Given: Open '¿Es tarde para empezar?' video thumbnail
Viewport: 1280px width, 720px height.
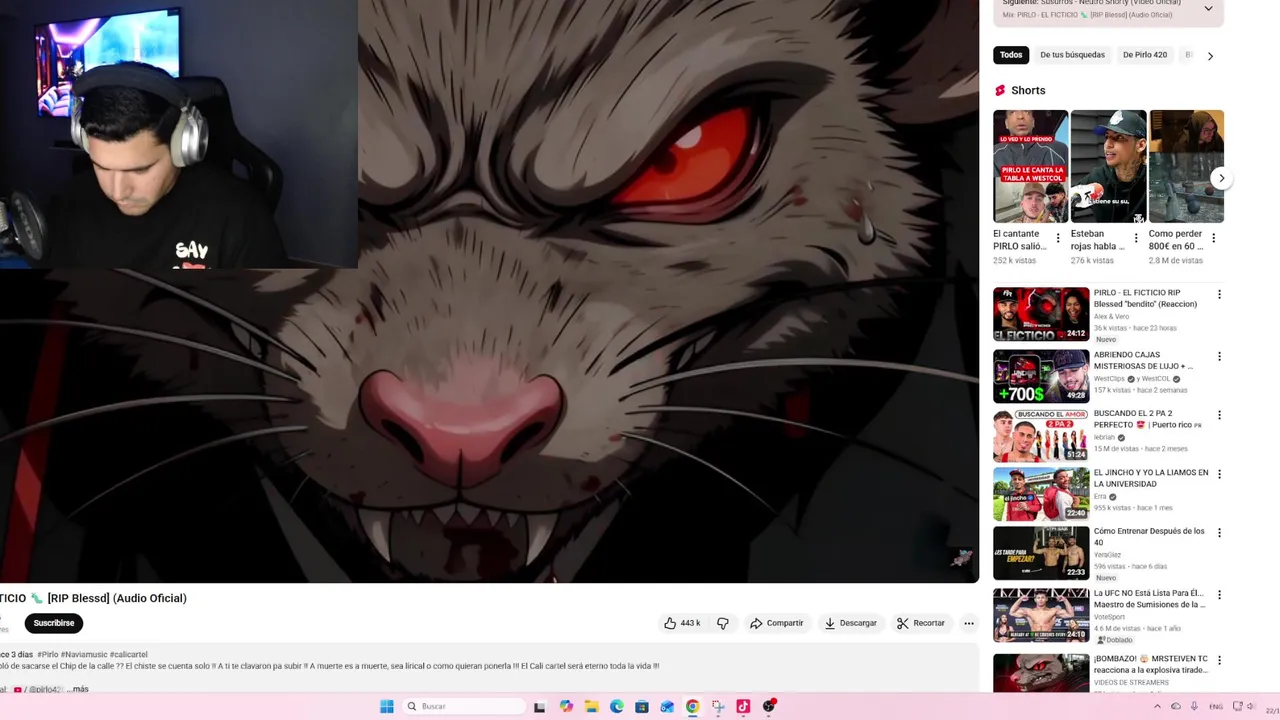Looking at the screenshot, I should click(1041, 553).
